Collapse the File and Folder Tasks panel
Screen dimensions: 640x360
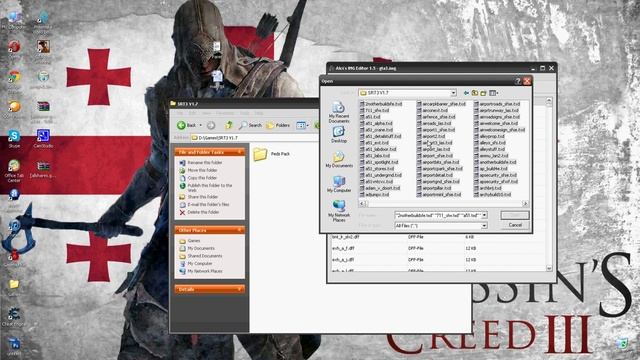240,152
